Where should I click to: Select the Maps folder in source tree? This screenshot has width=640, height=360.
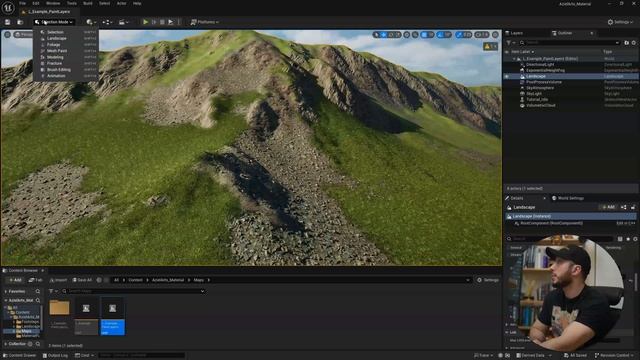coord(26,331)
